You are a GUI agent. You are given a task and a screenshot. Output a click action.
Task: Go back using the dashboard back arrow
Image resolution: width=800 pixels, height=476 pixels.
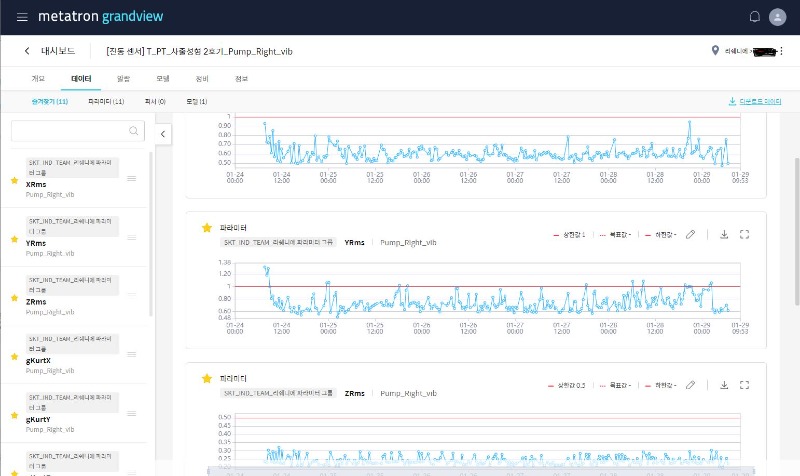[27, 51]
